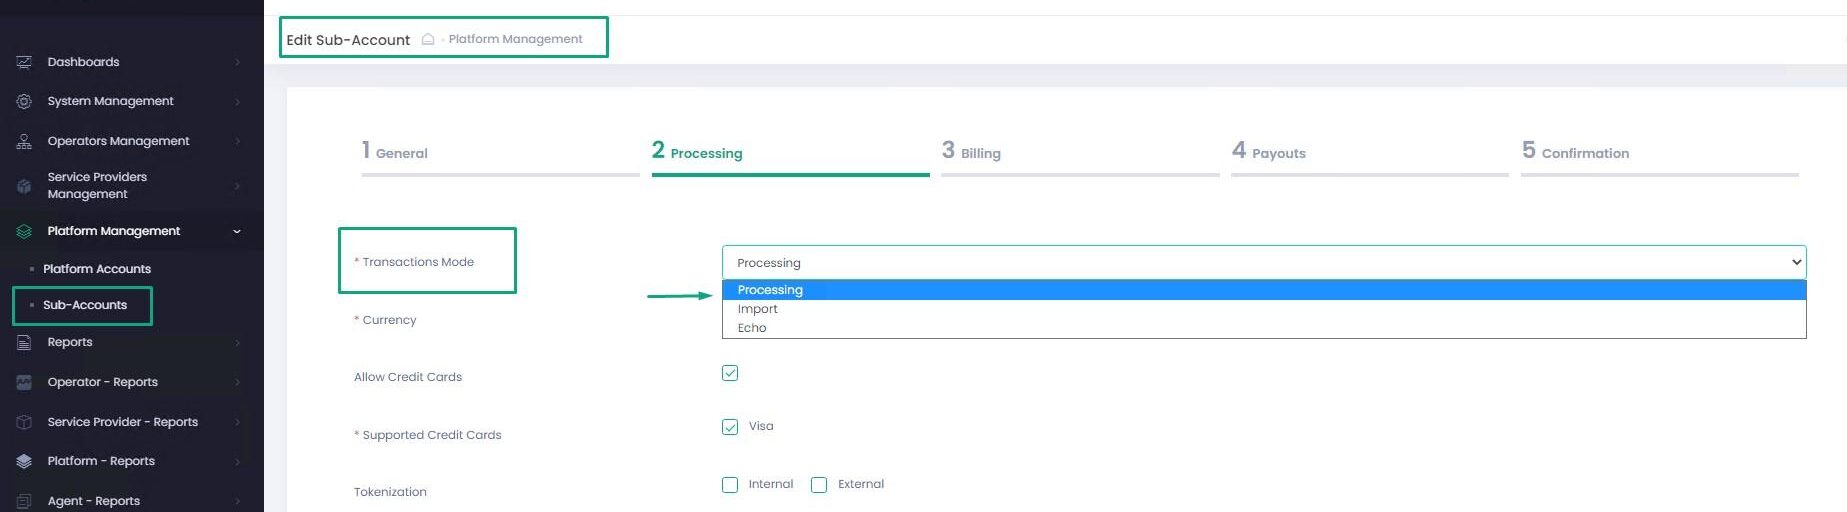Viewport: 1847px width, 512px height.
Task: Click the Platform Management layers icon
Action: pos(24,231)
